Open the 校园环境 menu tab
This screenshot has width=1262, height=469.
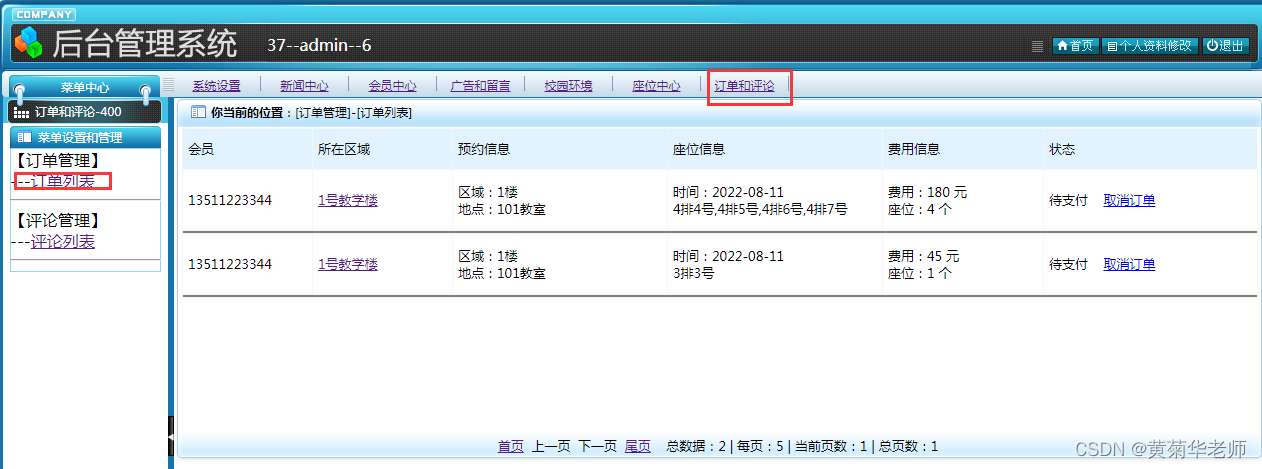568,86
